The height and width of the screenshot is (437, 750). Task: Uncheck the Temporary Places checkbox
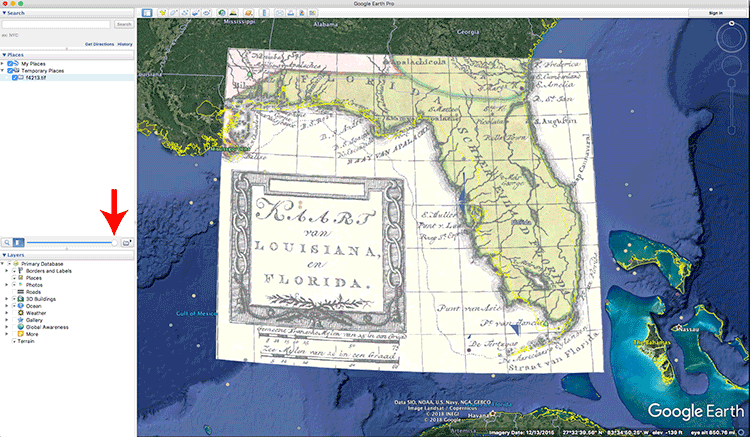[10, 71]
